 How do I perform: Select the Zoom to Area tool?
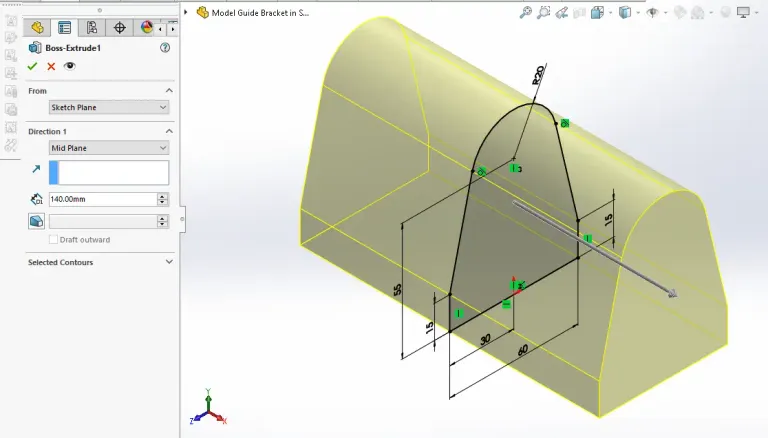pyautogui.click(x=544, y=12)
